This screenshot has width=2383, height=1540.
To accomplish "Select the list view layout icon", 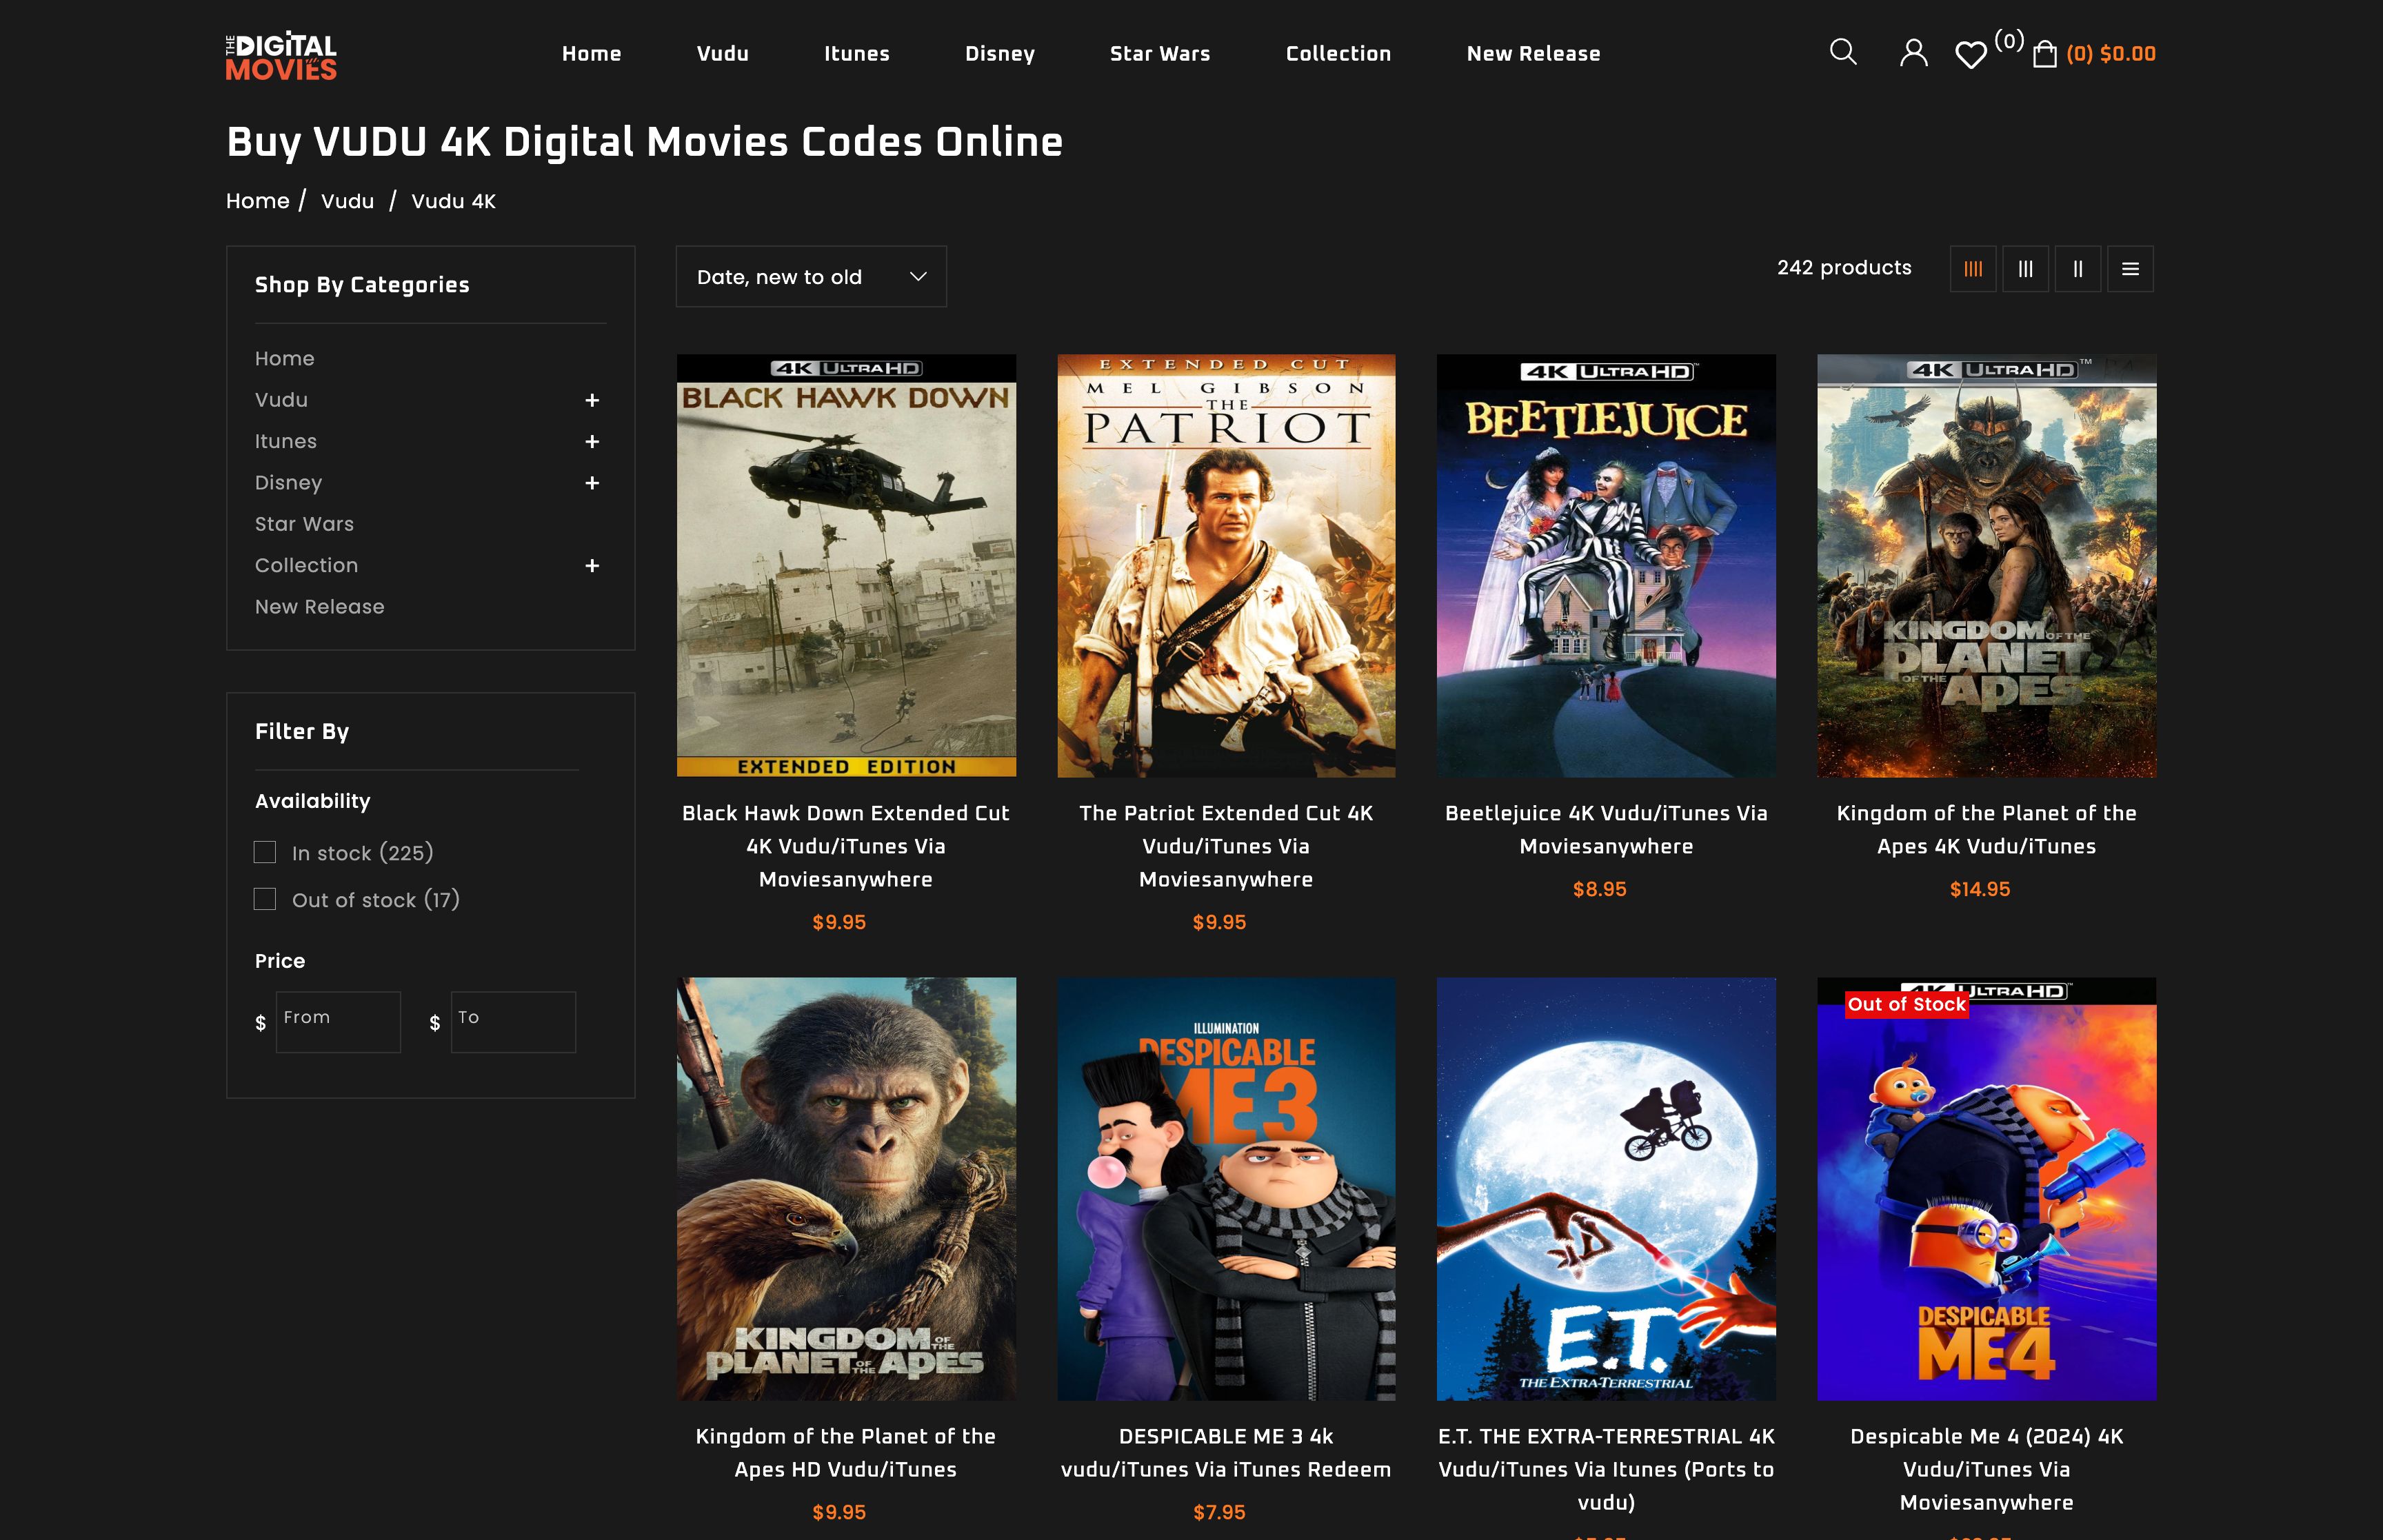I will (x=2131, y=268).
